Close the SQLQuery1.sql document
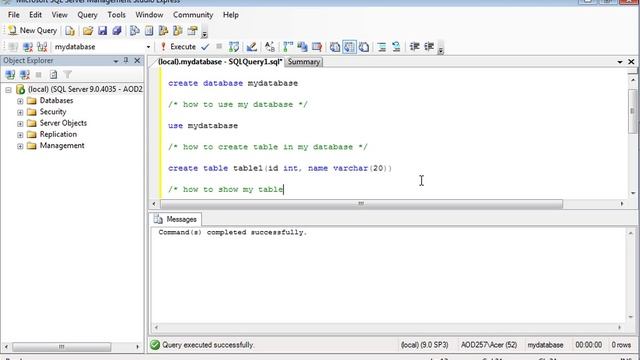 pyautogui.click(x=631, y=62)
